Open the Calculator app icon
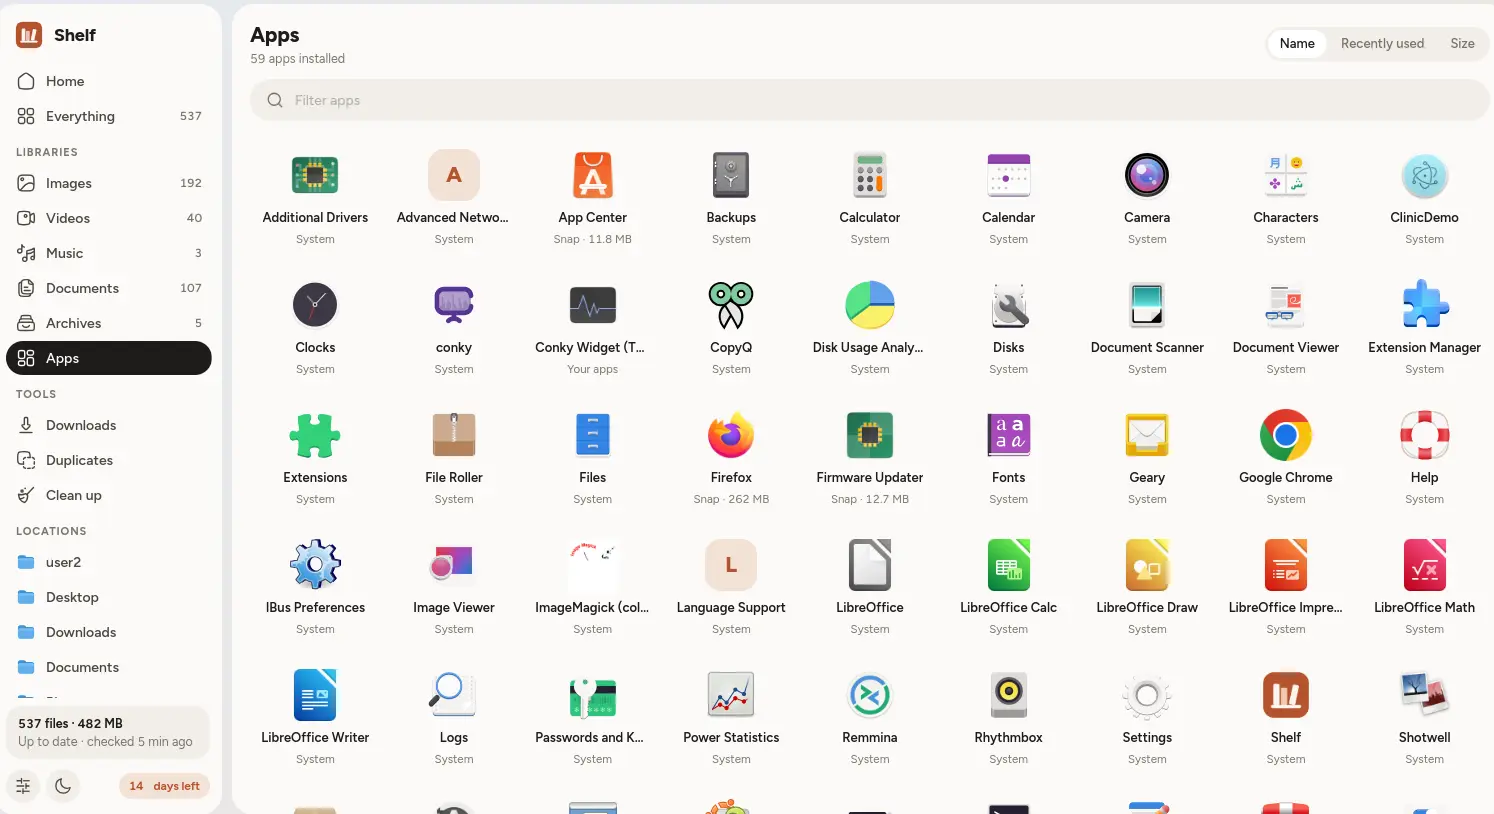This screenshot has height=814, width=1494. [x=870, y=175]
